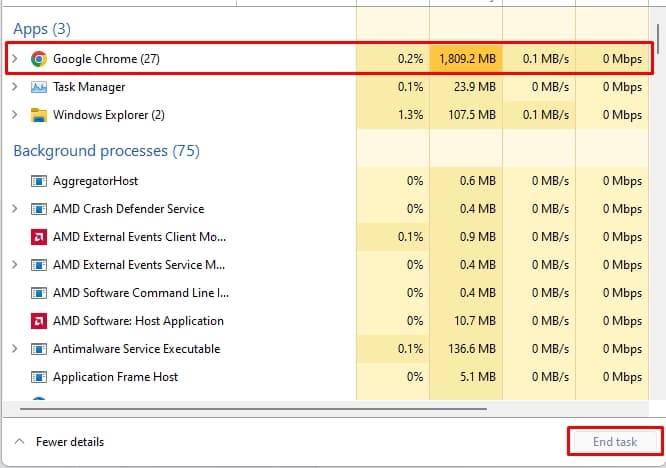Screen dimensions: 666x468
Task: Click Windows Explorer's 1.3% CPU value
Action: [x=410, y=115]
